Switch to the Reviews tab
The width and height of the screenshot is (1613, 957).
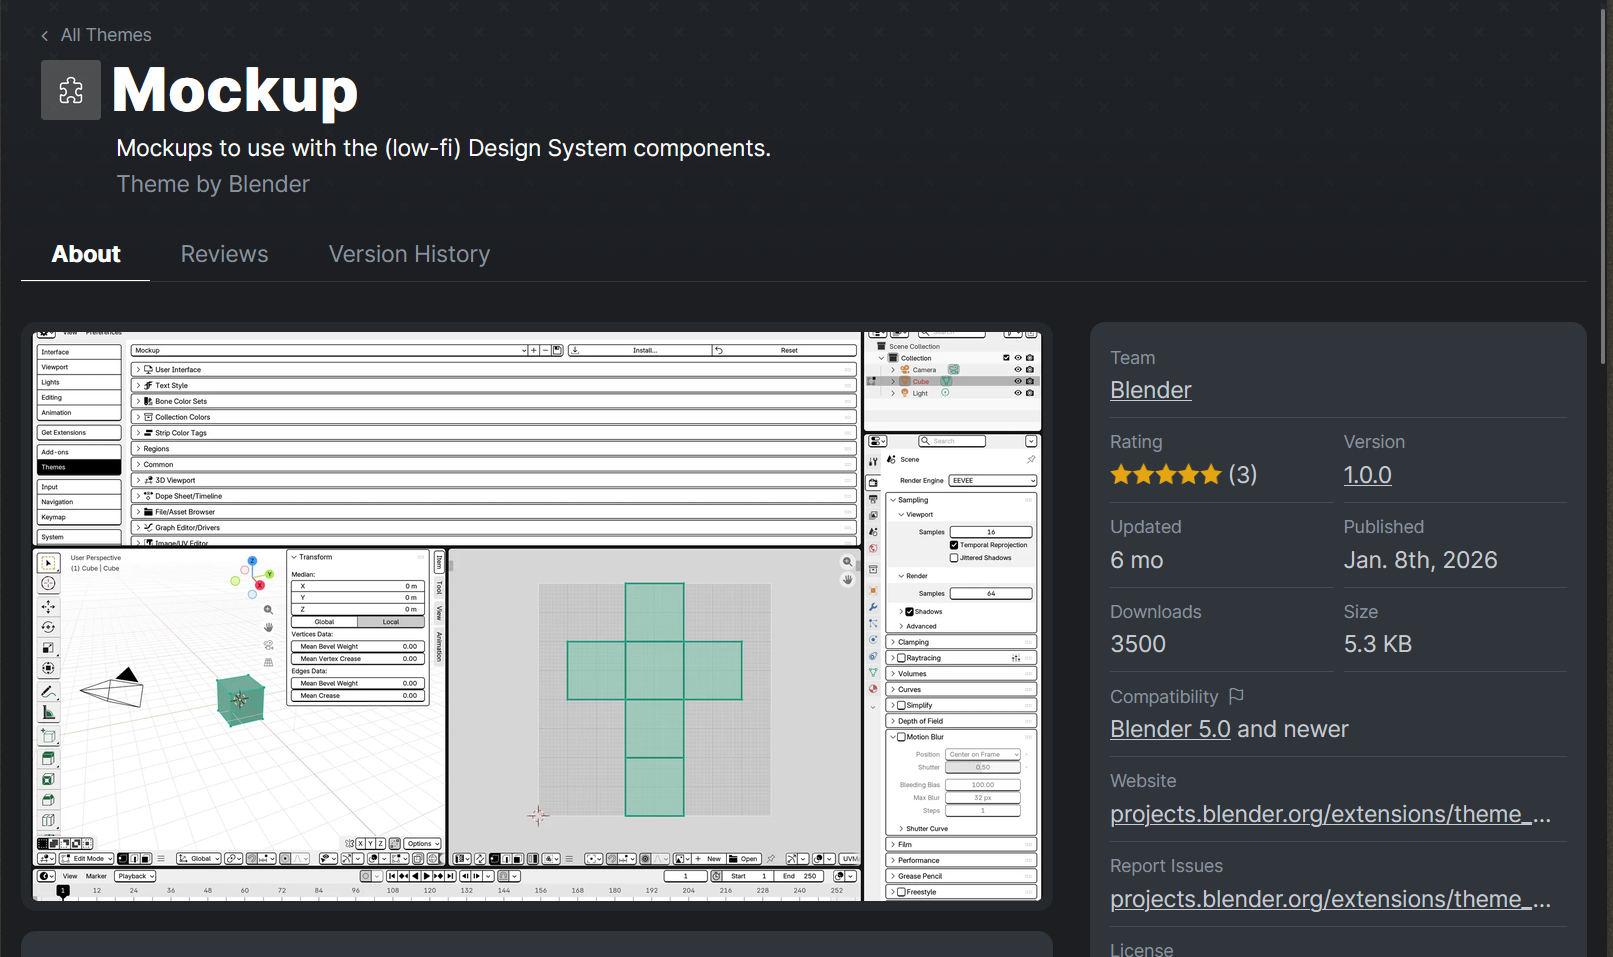[224, 254]
